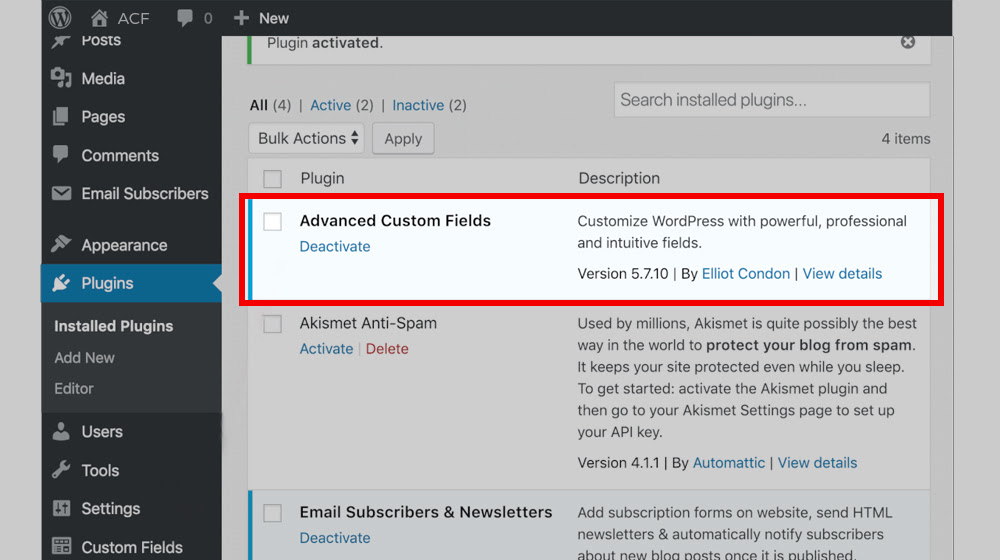Screen dimensions: 1000x560
Task: Click the ACF site name
Action: click(x=133, y=18)
